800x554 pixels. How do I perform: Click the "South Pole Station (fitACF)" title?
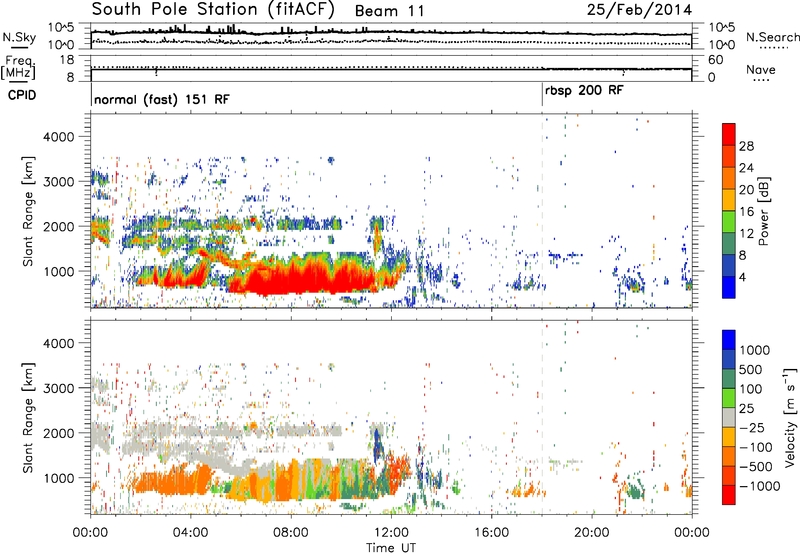[213, 9]
